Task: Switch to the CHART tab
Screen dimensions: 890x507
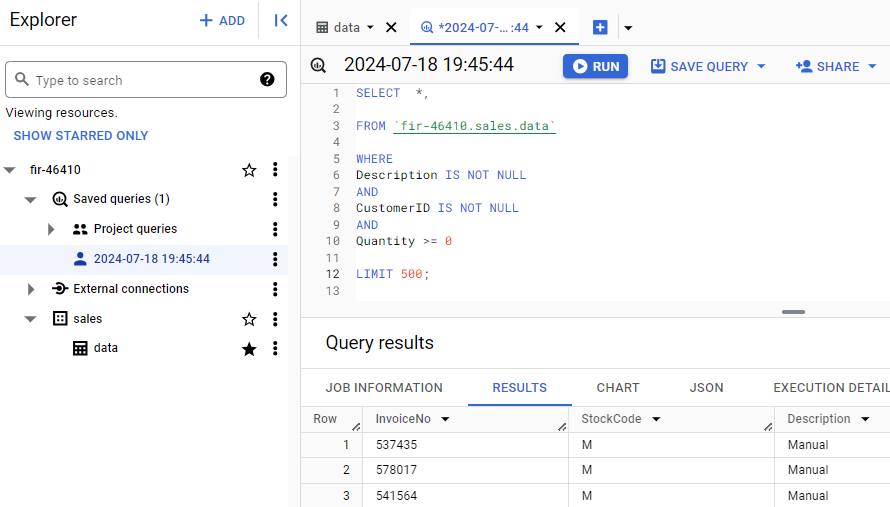Action: pos(618,388)
